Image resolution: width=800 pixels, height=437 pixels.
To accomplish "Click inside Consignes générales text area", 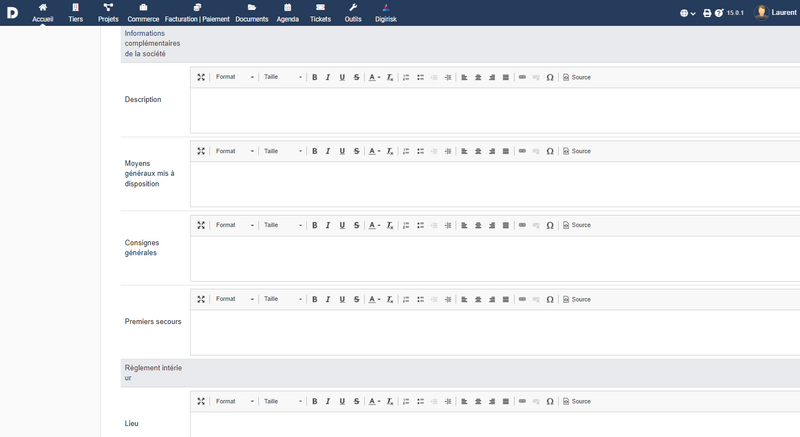I will (x=495, y=259).
